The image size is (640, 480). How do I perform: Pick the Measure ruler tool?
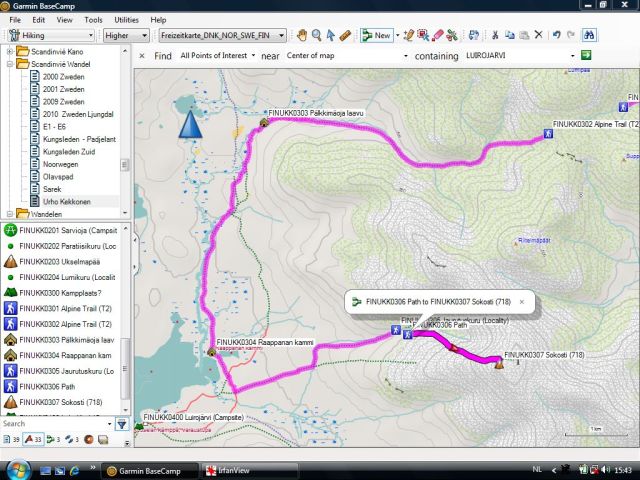(345, 35)
